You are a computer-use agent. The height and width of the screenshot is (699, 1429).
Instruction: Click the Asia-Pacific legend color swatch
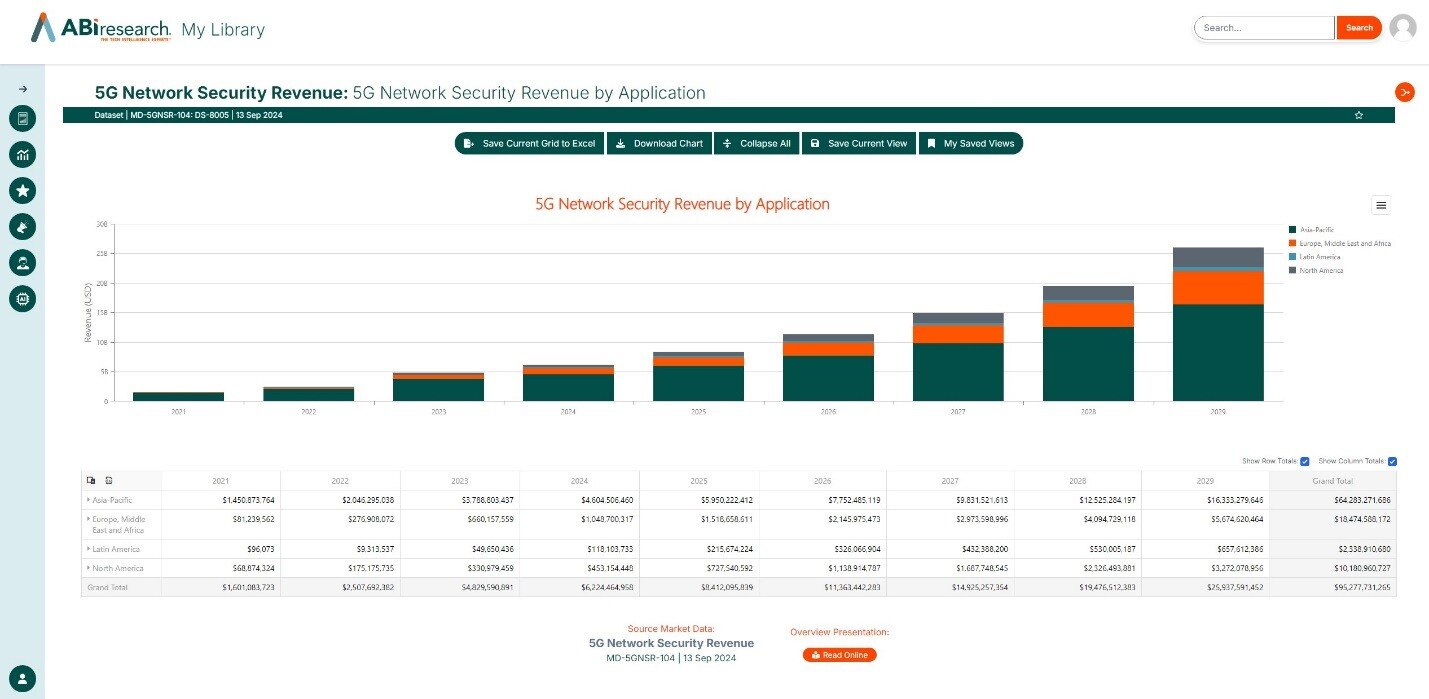pyautogui.click(x=1293, y=230)
